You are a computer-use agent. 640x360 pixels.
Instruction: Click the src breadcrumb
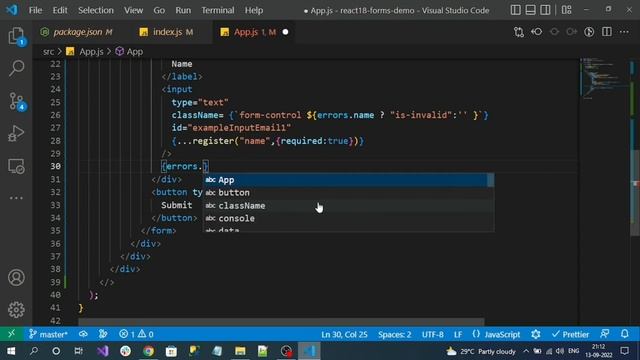pyautogui.click(x=49, y=52)
